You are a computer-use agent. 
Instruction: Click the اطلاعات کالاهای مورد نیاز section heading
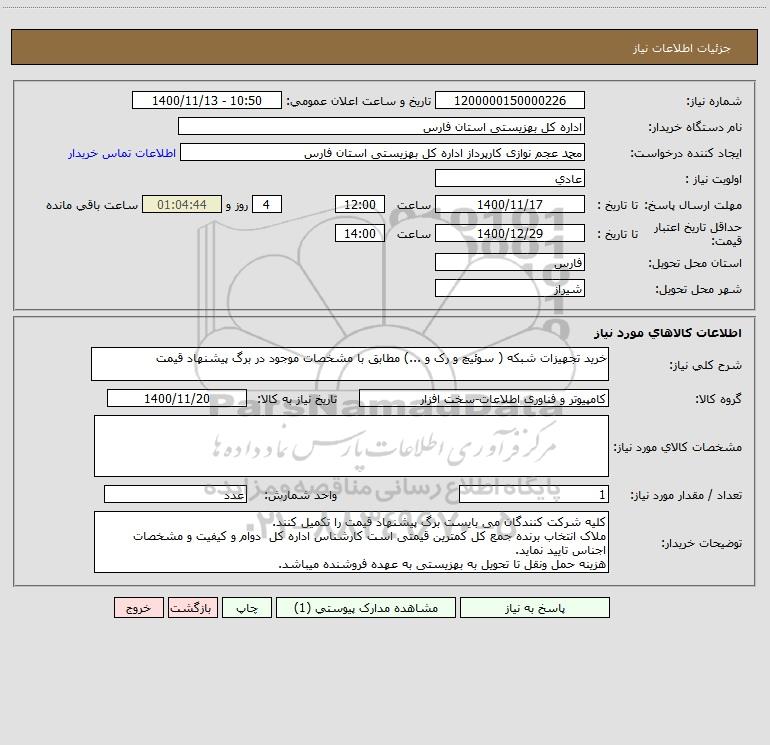pos(668,333)
